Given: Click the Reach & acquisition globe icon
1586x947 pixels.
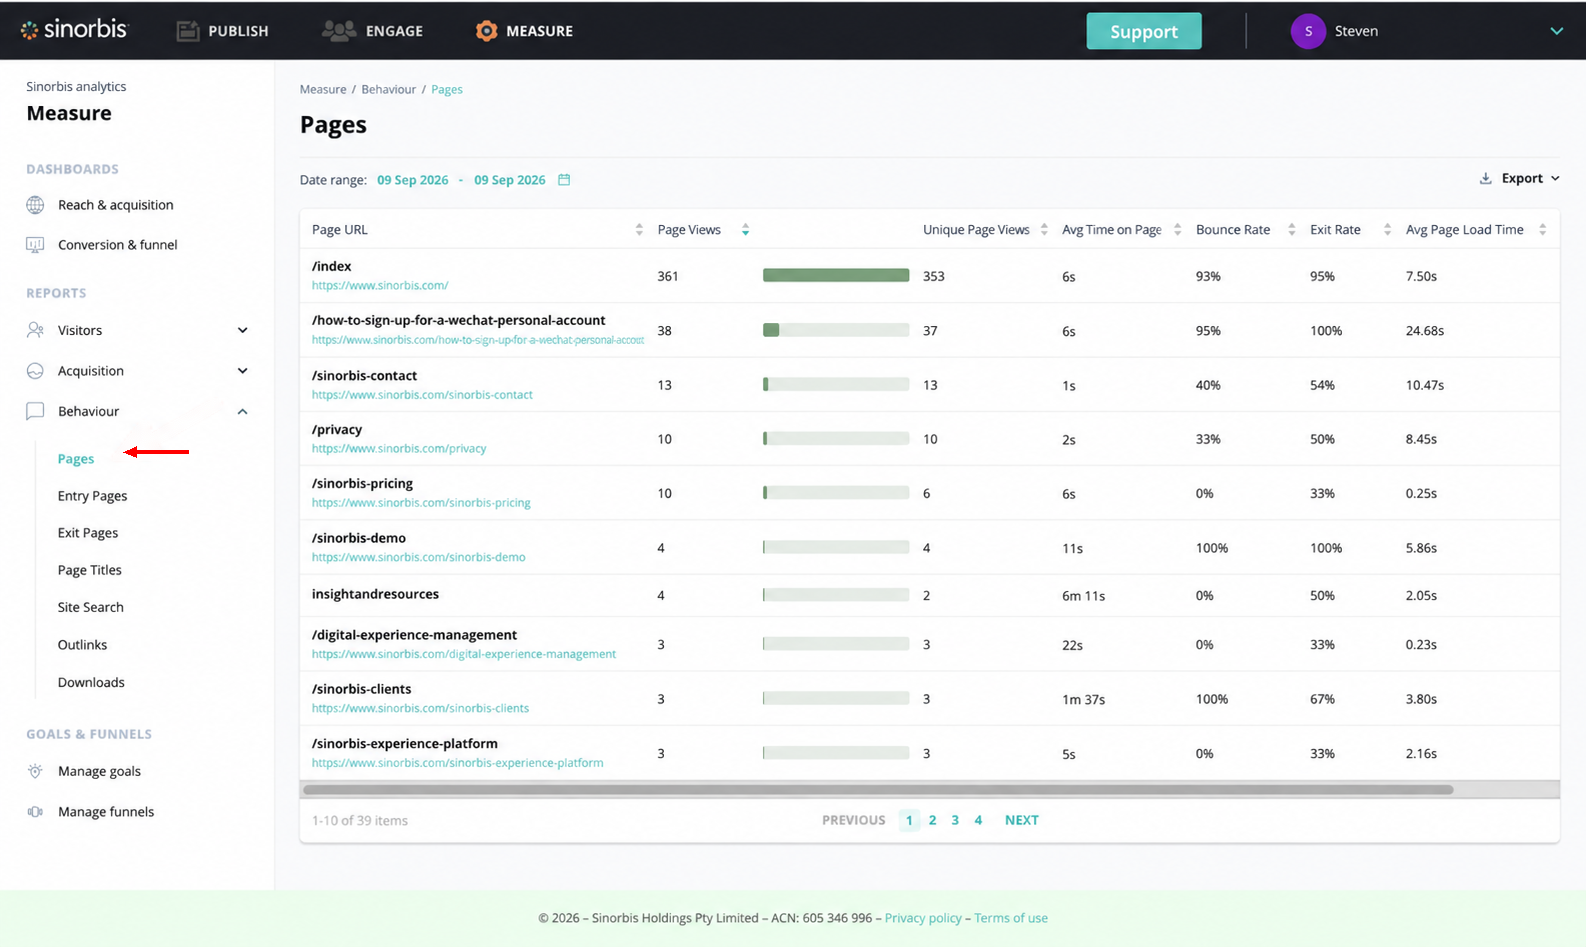Looking at the screenshot, I should pos(35,205).
